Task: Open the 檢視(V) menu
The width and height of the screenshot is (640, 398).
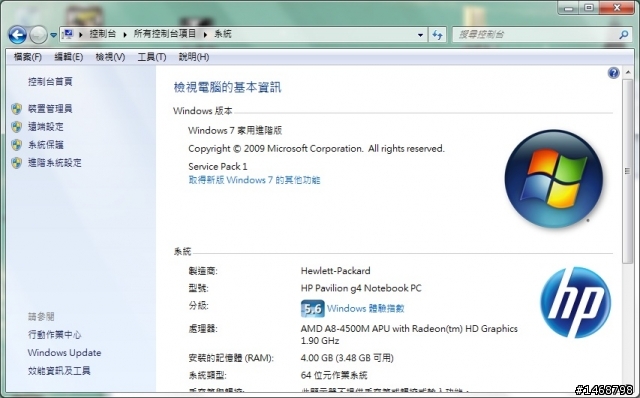Action: pyautogui.click(x=110, y=57)
